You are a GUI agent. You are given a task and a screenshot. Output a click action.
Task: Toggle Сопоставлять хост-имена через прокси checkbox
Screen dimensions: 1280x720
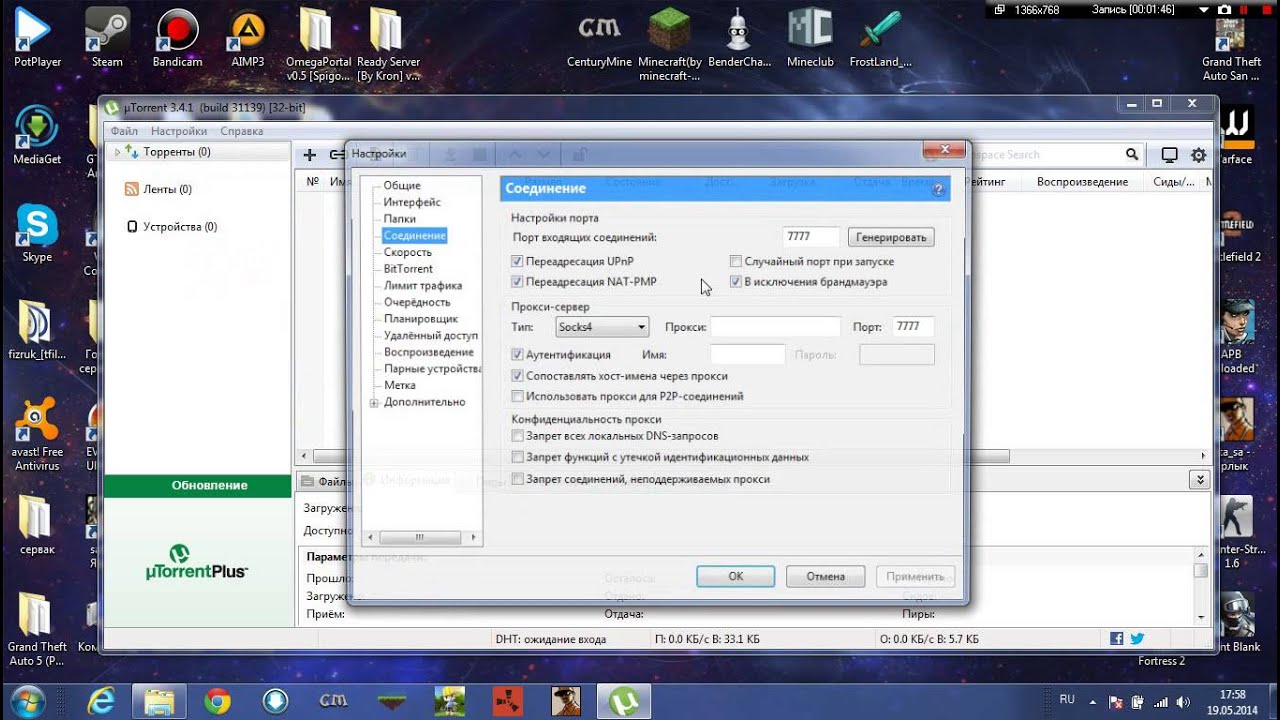click(x=517, y=376)
